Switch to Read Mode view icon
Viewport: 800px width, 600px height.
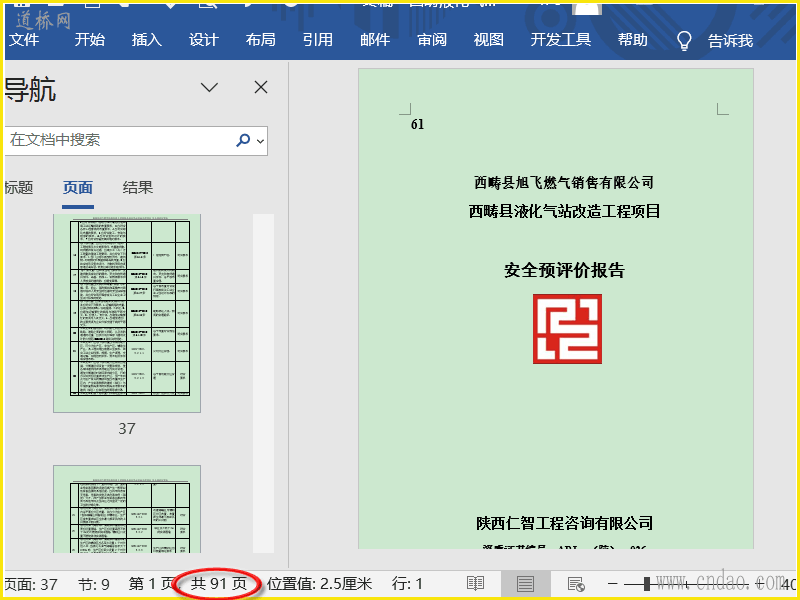click(476, 584)
